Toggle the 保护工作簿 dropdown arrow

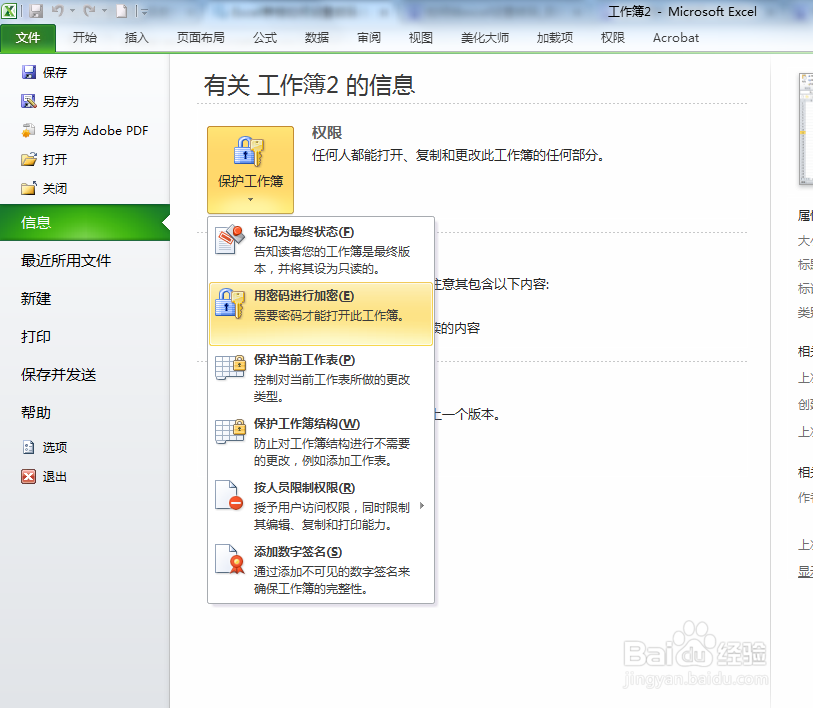point(250,200)
